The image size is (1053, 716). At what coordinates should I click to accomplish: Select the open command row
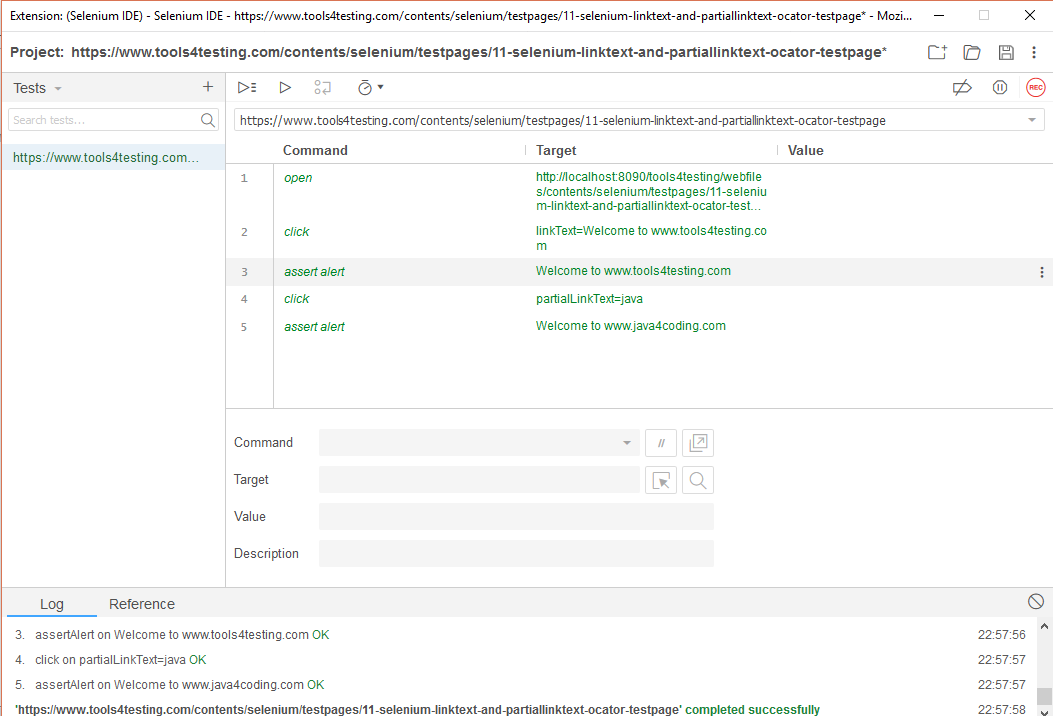pos(639,191)
